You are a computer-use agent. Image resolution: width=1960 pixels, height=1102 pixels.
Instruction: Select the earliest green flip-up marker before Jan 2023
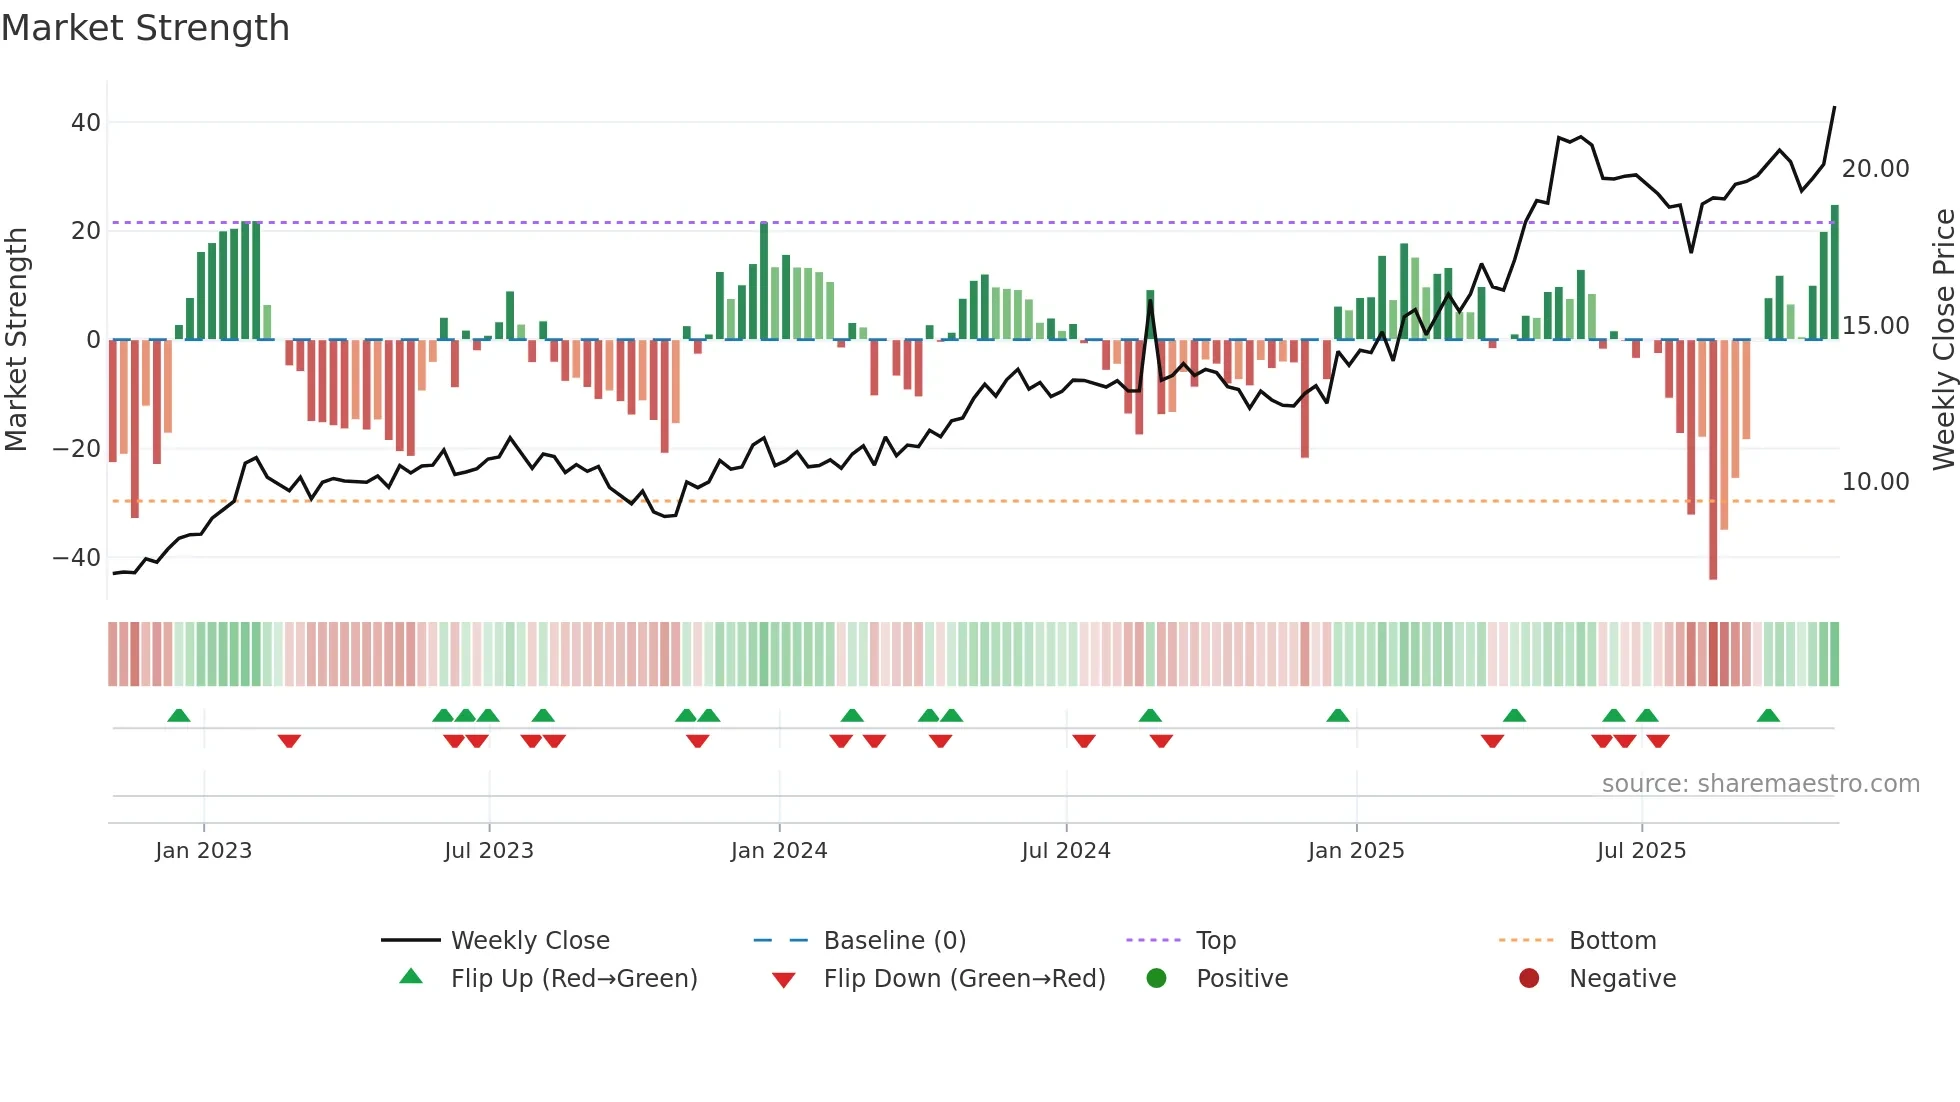pos(179,715)
